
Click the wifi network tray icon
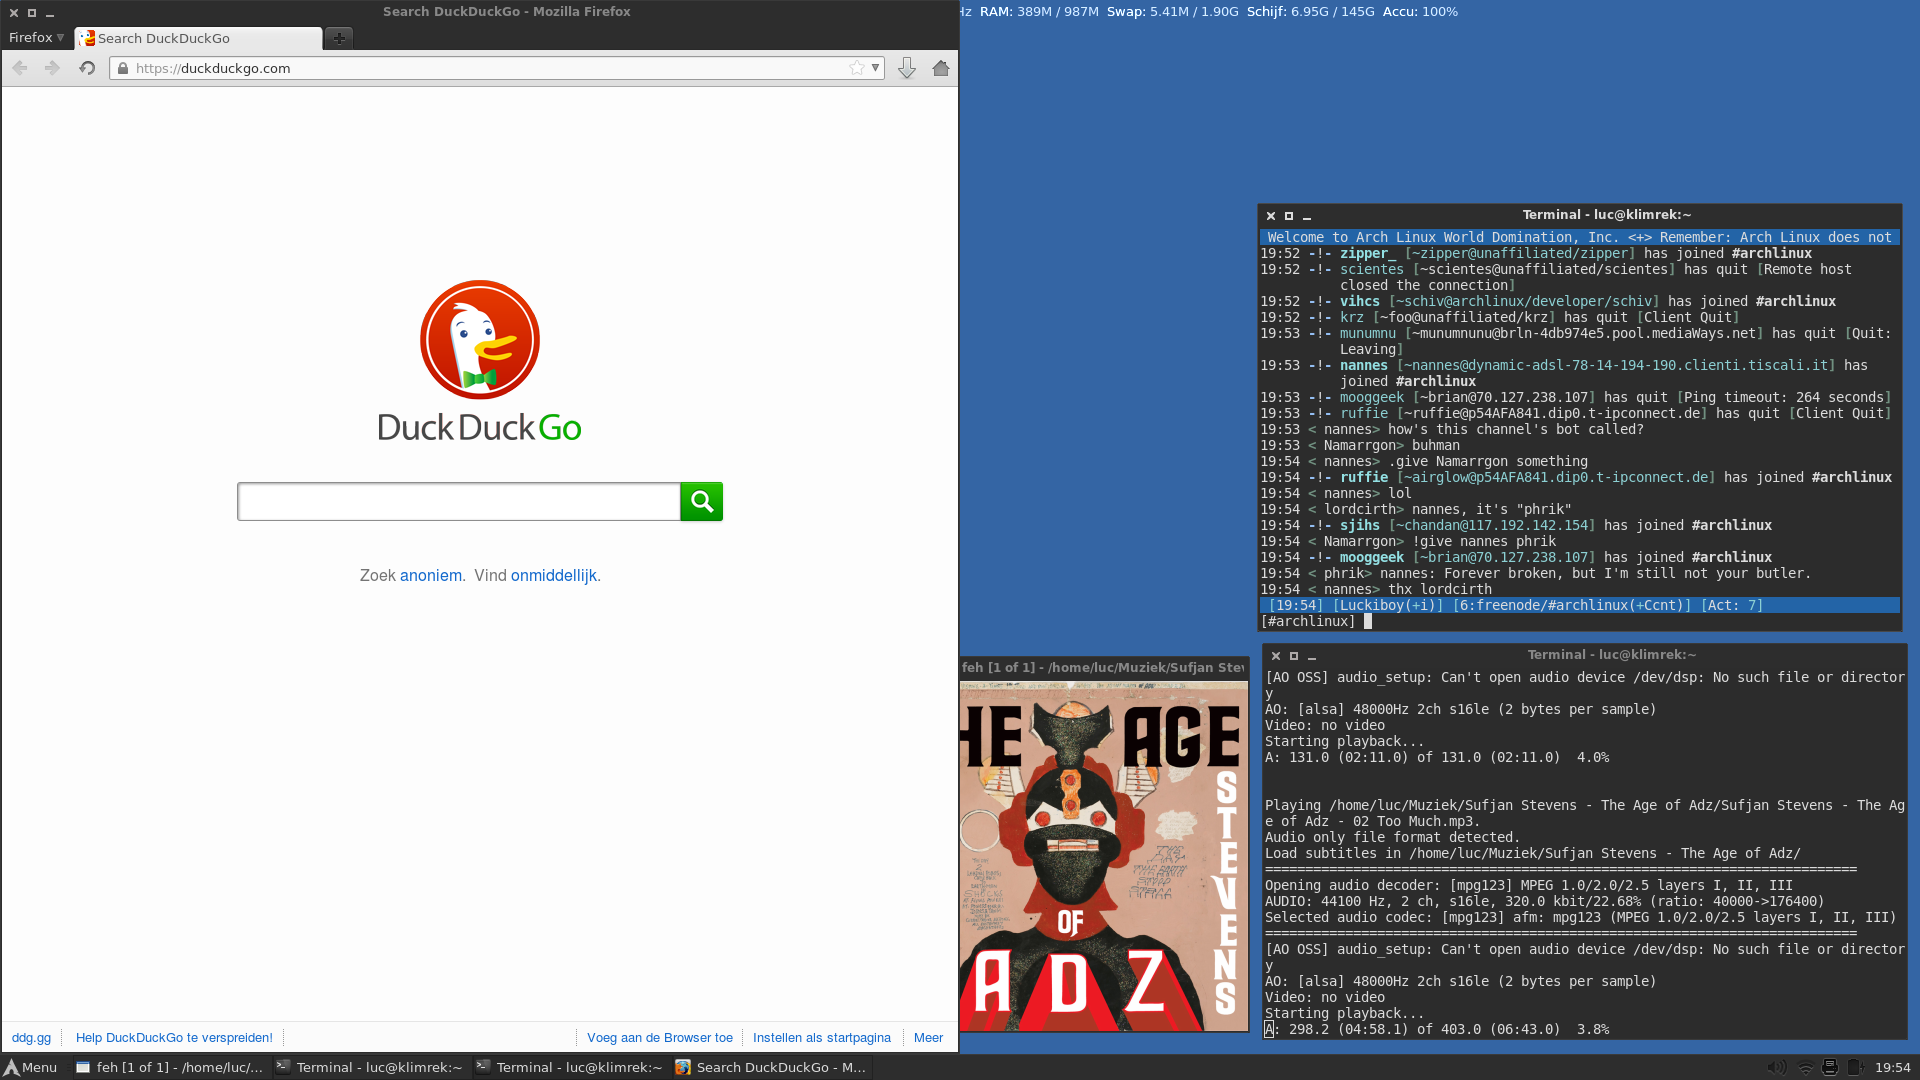coord(1806,1067)
